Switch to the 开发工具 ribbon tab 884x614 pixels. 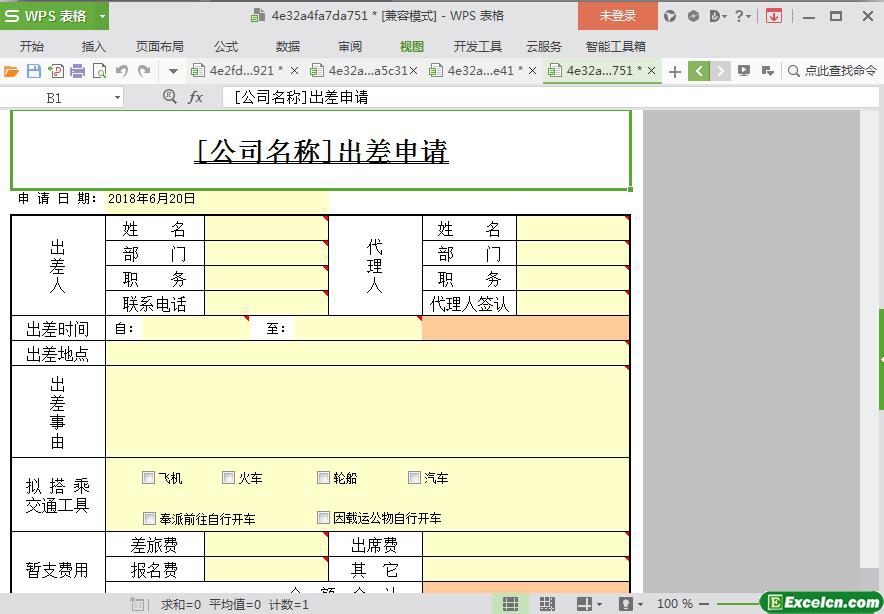tap(478, 46)
